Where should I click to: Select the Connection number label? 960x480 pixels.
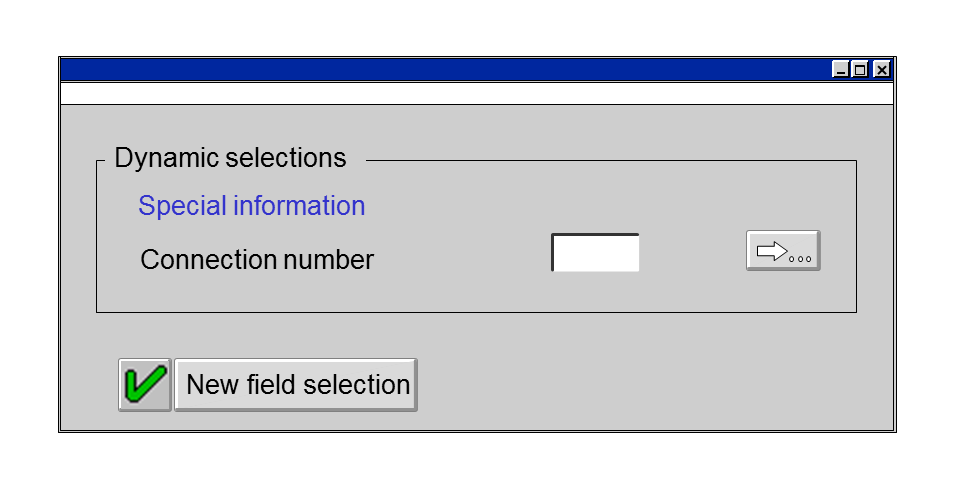257,260
